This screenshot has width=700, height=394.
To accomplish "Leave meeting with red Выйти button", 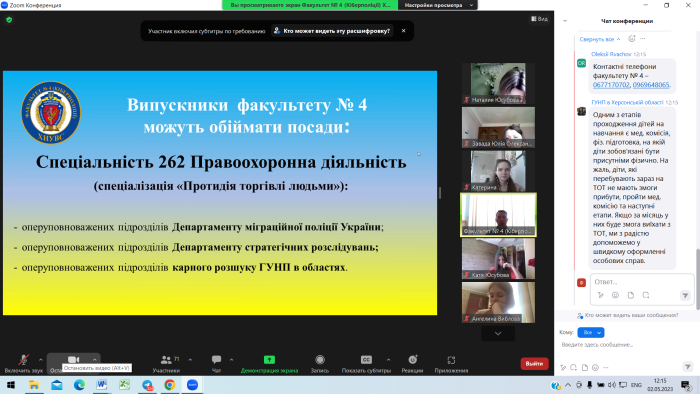I will coord(534,364).
